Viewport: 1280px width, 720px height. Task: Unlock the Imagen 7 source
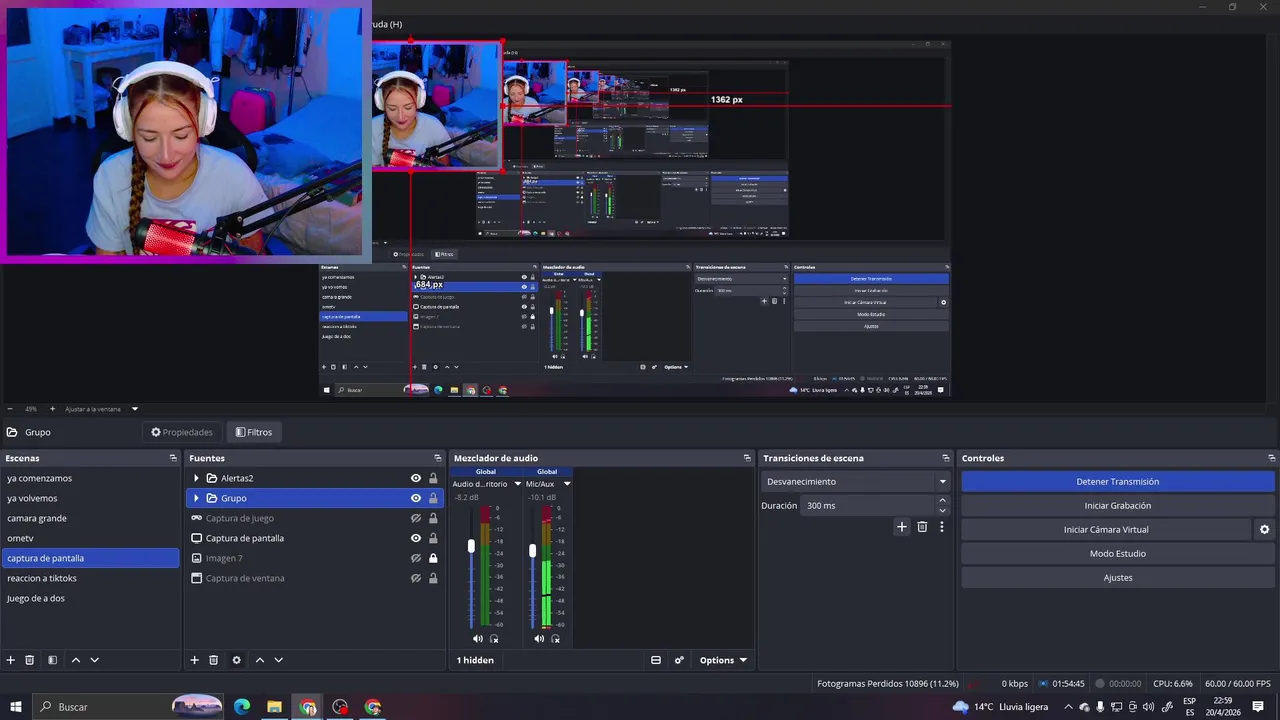coord(433,558)
